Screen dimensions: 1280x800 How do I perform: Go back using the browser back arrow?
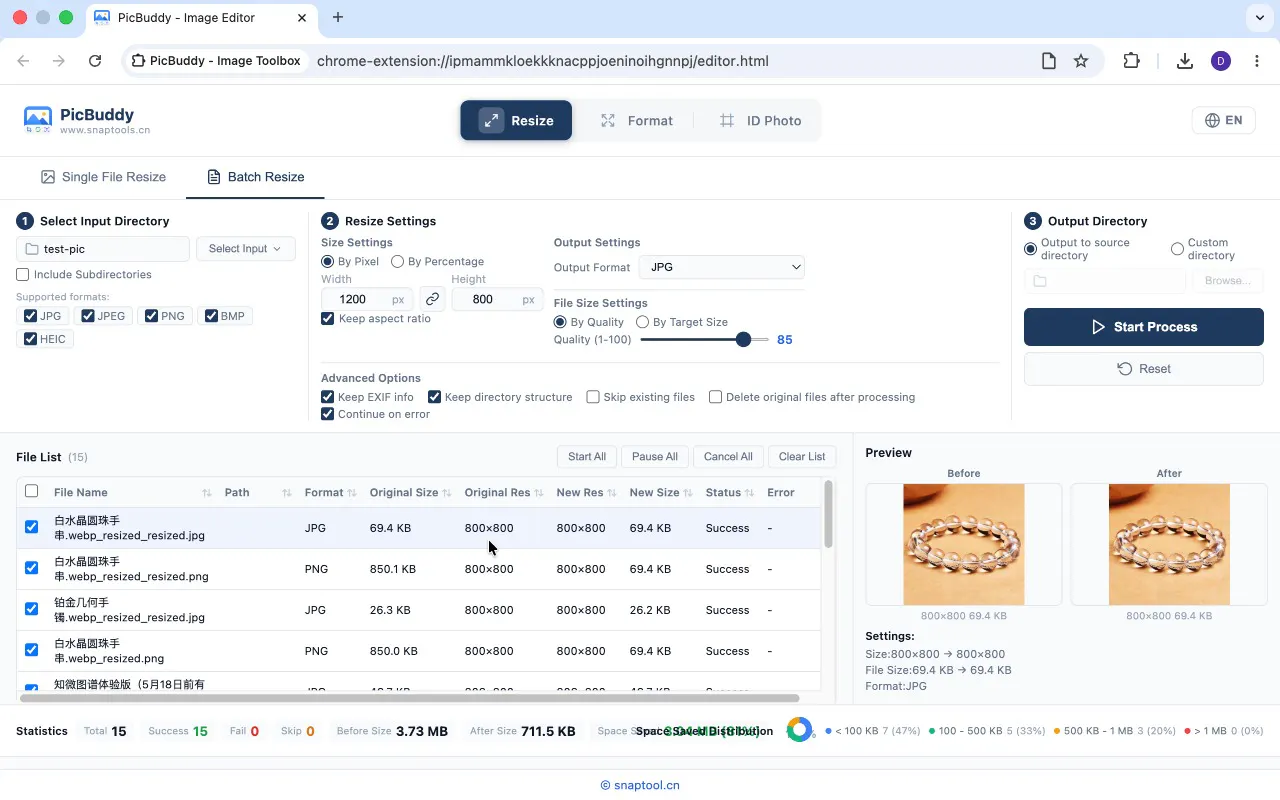coord(24,61)
